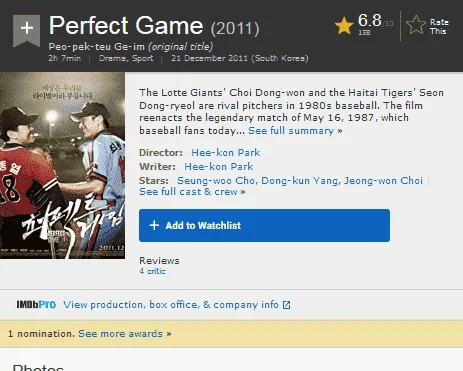This screenshot has height=371, width=463.
Task: Open the 21 December 2011 release date link
Action: click(240, 58)
